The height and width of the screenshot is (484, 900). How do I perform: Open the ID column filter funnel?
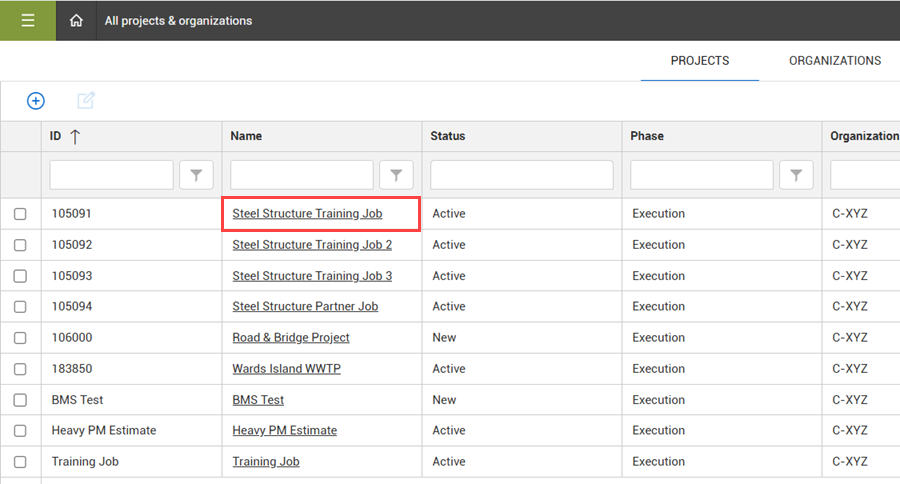(x=196, y=175)
